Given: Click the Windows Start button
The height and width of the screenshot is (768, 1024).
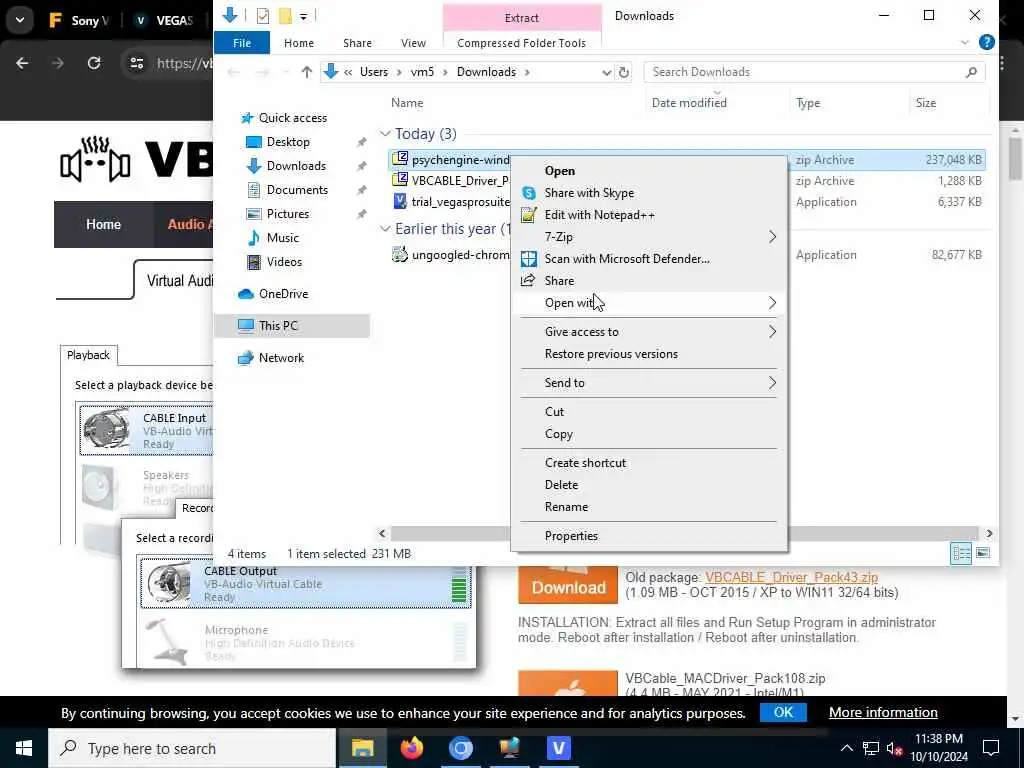Looking at the screenshot, I should 24,748.
